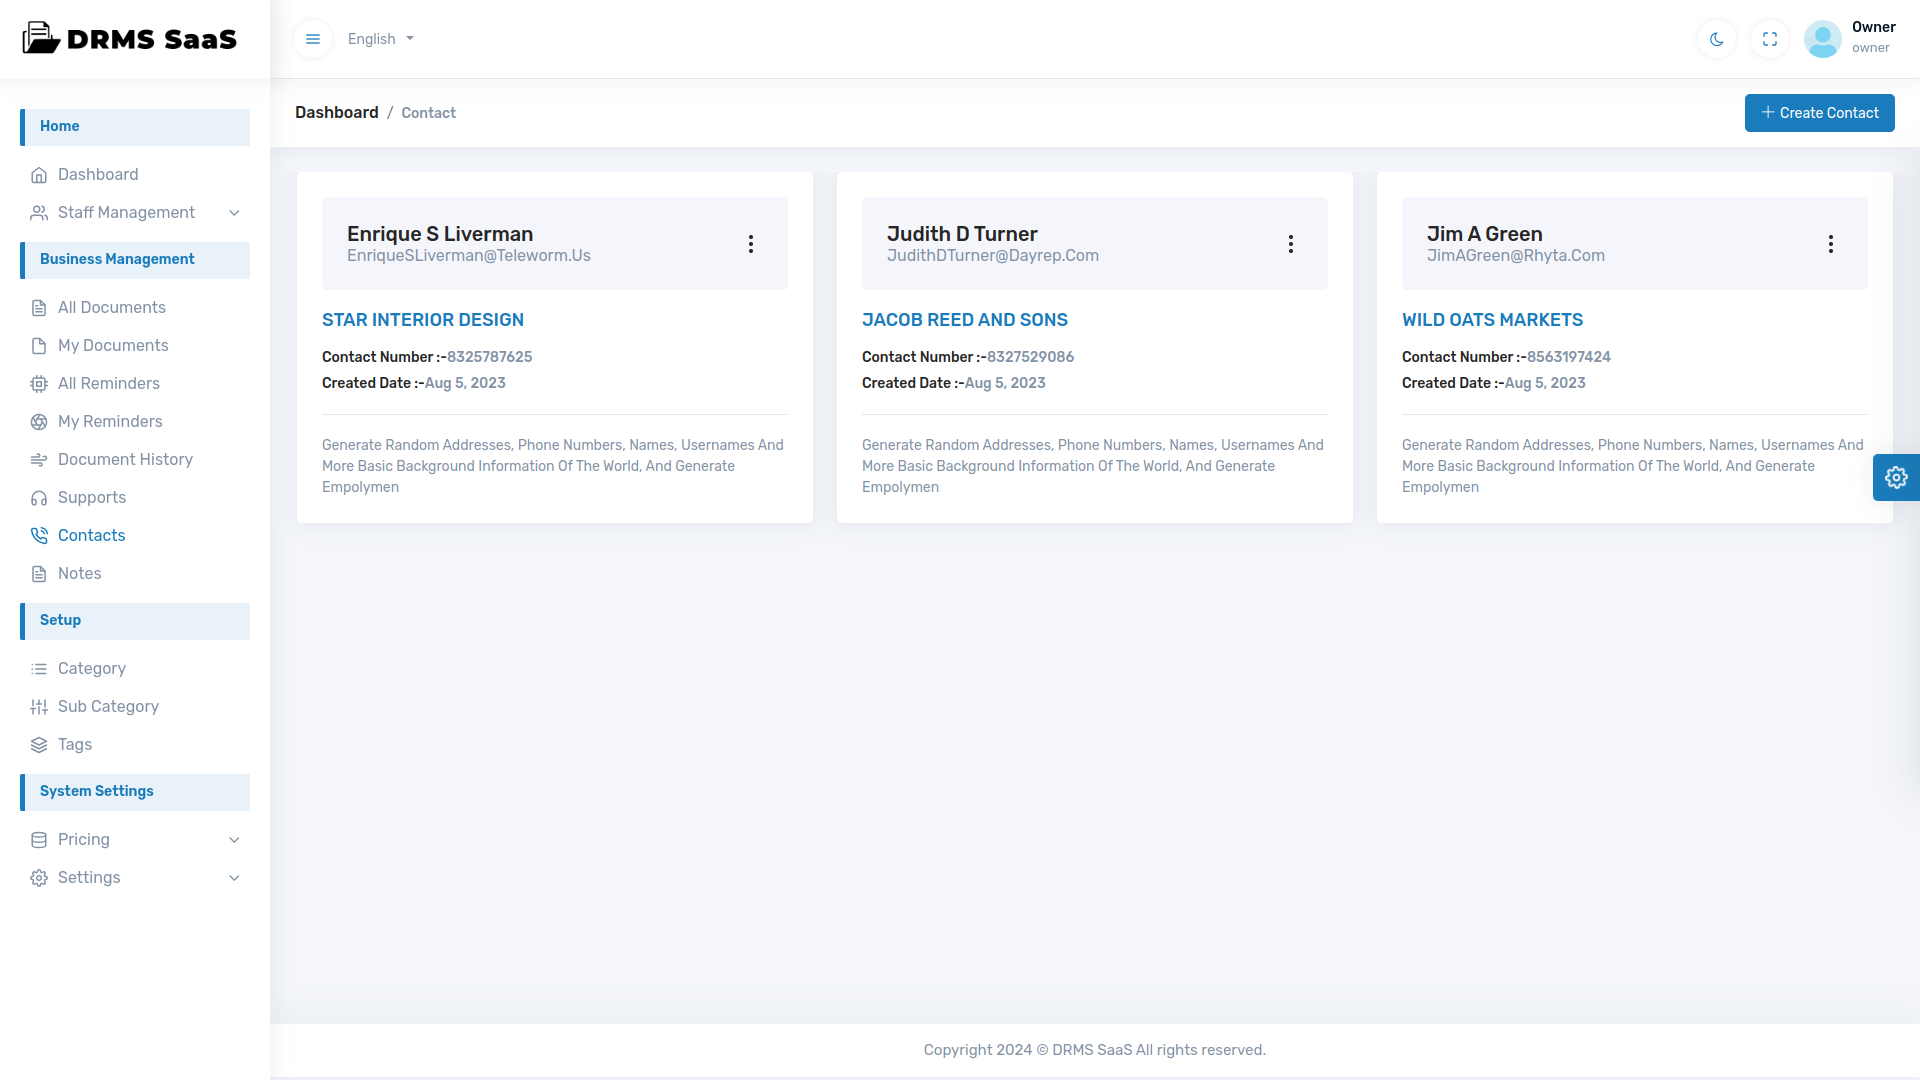Expand the Pricing menu
Image resolution: width=1920 pixels, height=1080 pixels.
[234, 840]
